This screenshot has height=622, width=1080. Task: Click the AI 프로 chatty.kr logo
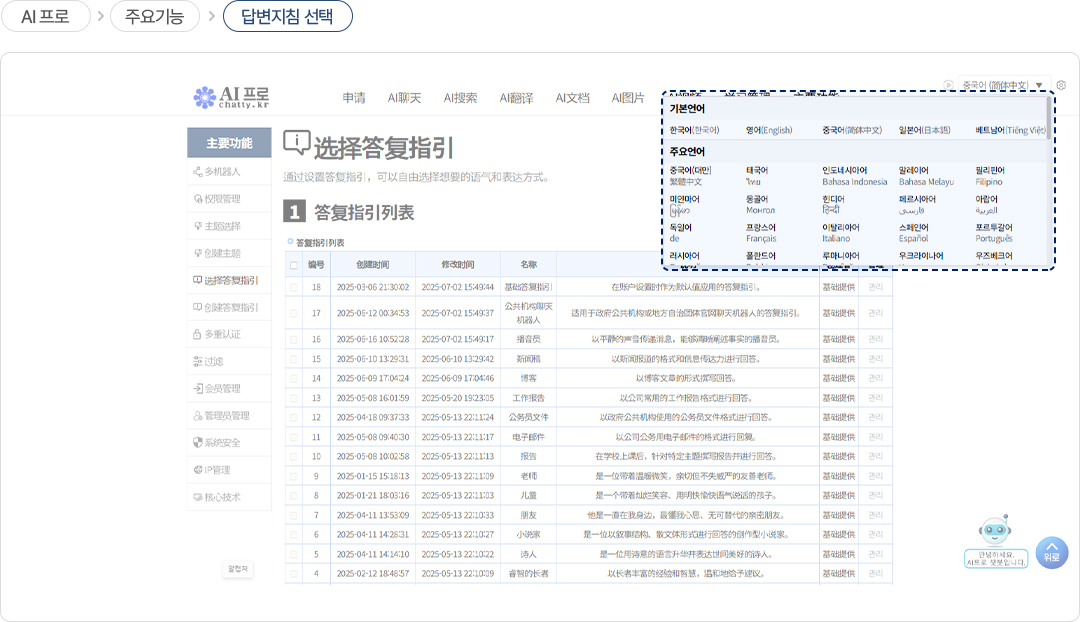pos(231,97)
